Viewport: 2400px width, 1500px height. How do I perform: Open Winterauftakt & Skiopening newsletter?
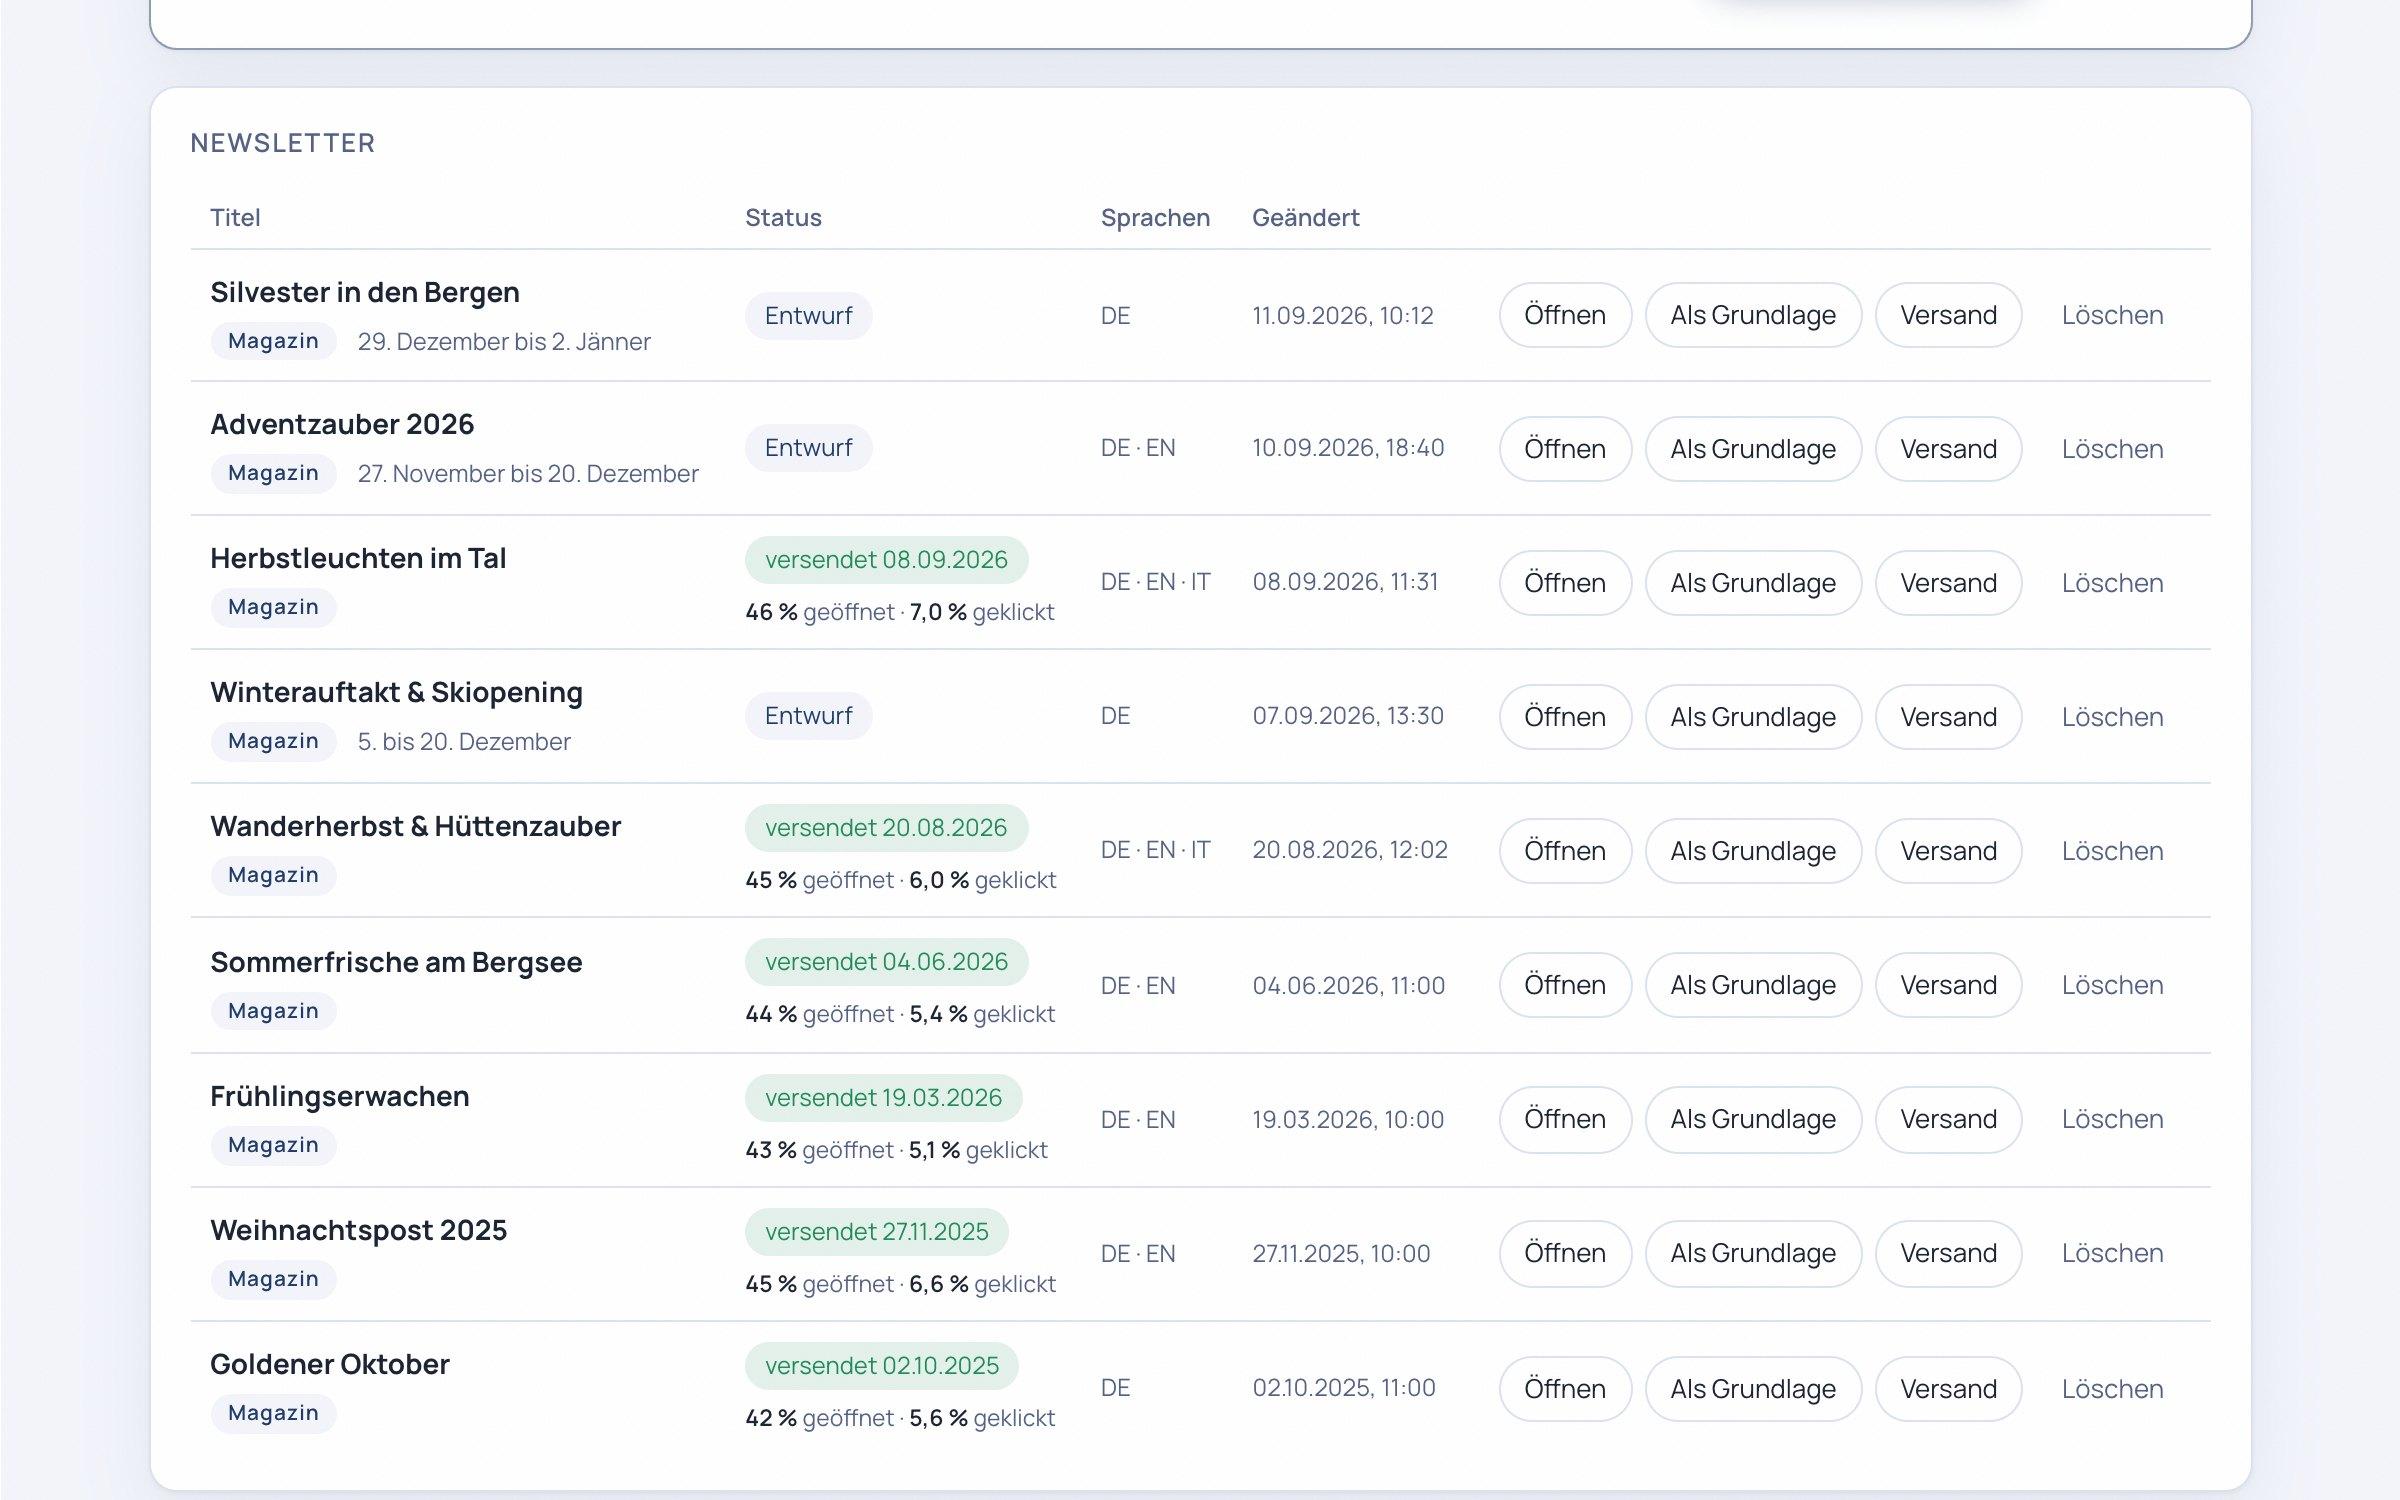pyautogui.click(x=1565, y=717)
